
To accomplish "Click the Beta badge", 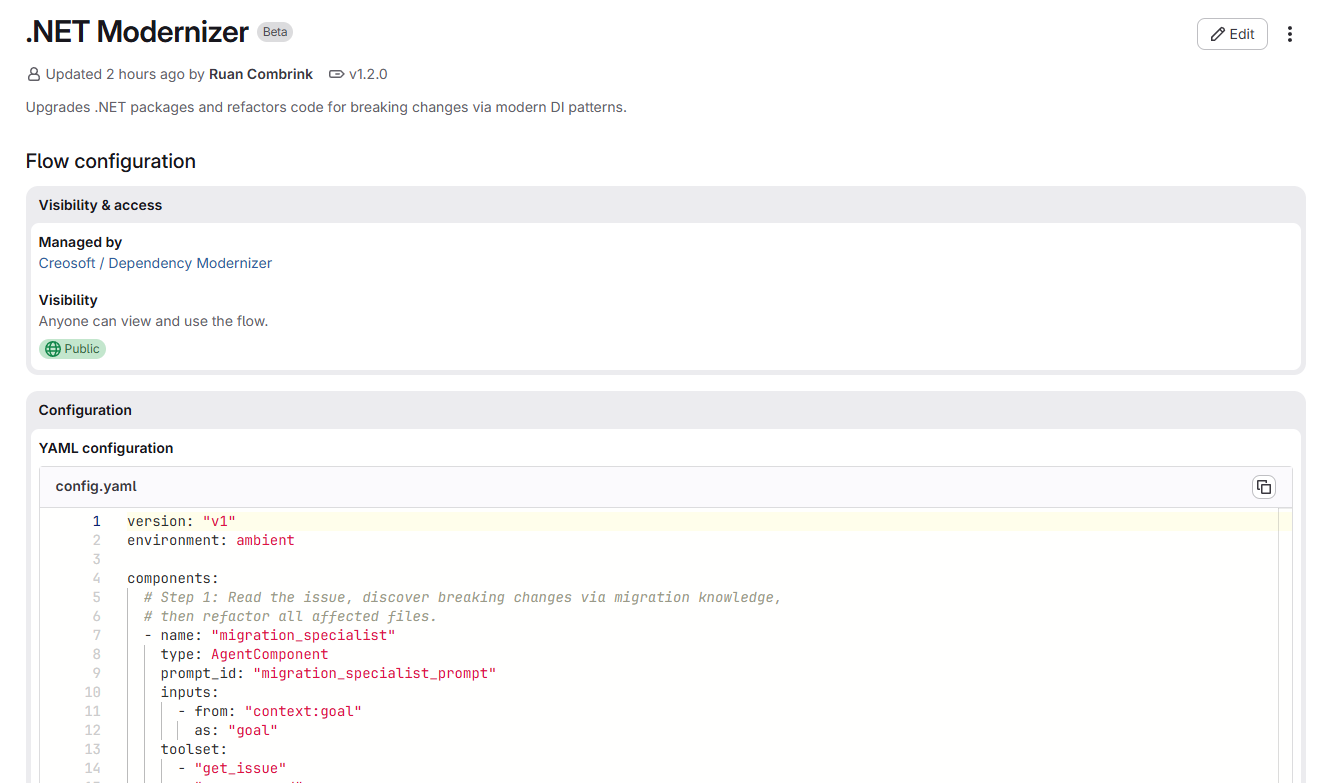I will 275,32.
